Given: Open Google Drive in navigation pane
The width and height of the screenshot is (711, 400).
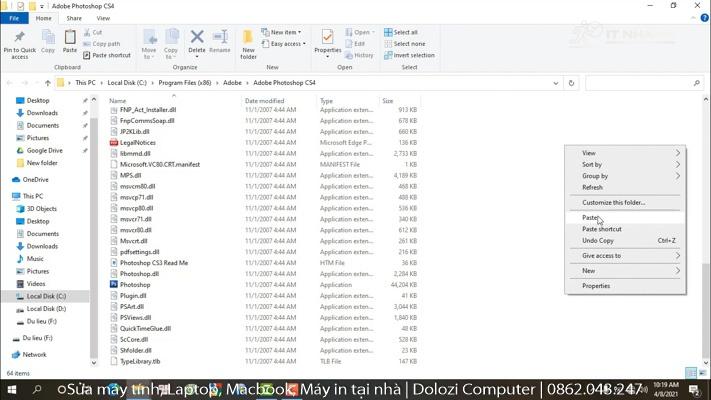Looking at the screenshot, I should pyautogui.click(x=44, y=150).
